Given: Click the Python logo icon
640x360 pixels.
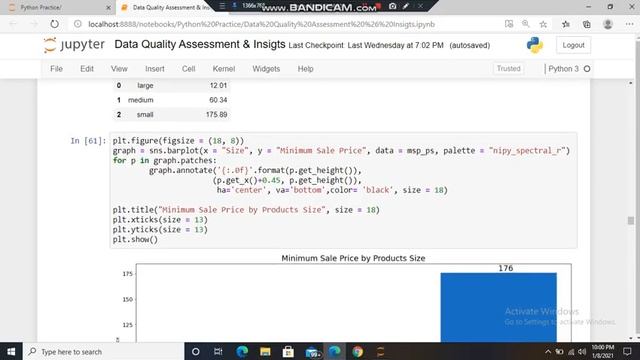Looking at the screenshot, I should pos(534,45).
